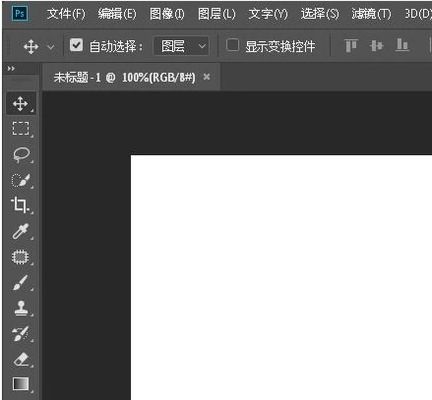This screenshot has width=432, height=400.
Task: Click the Move tool icon in options bar
Action: 31,46
